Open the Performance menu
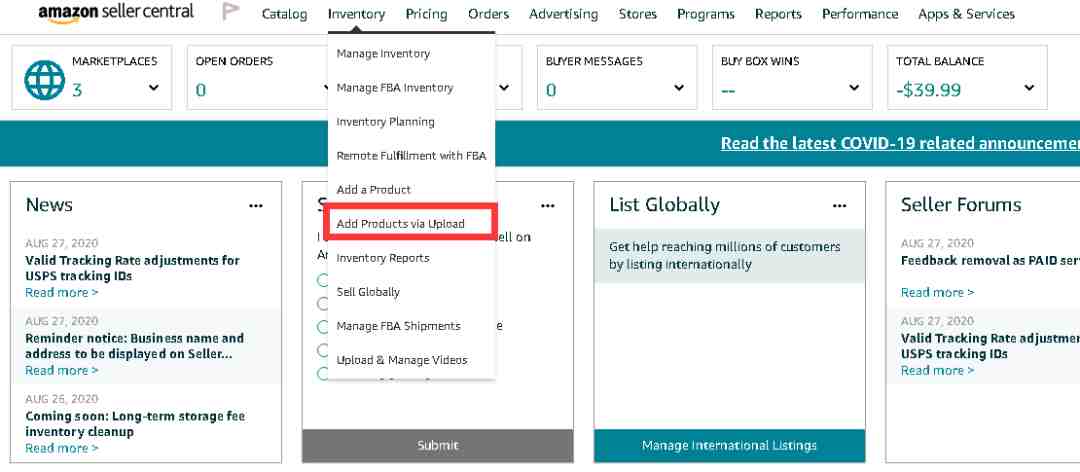The height and width of the screenshot is (472, 1080). pos(860,14)
